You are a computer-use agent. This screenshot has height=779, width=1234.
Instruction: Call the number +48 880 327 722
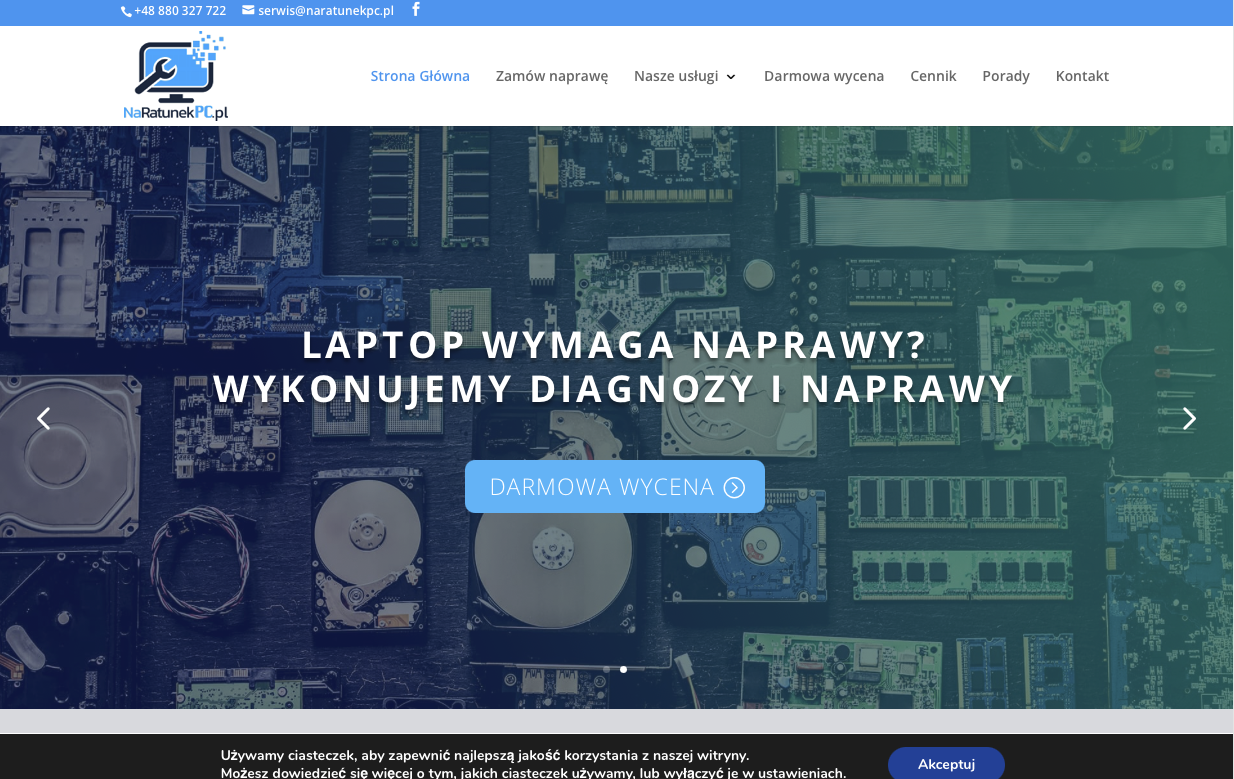180,11
